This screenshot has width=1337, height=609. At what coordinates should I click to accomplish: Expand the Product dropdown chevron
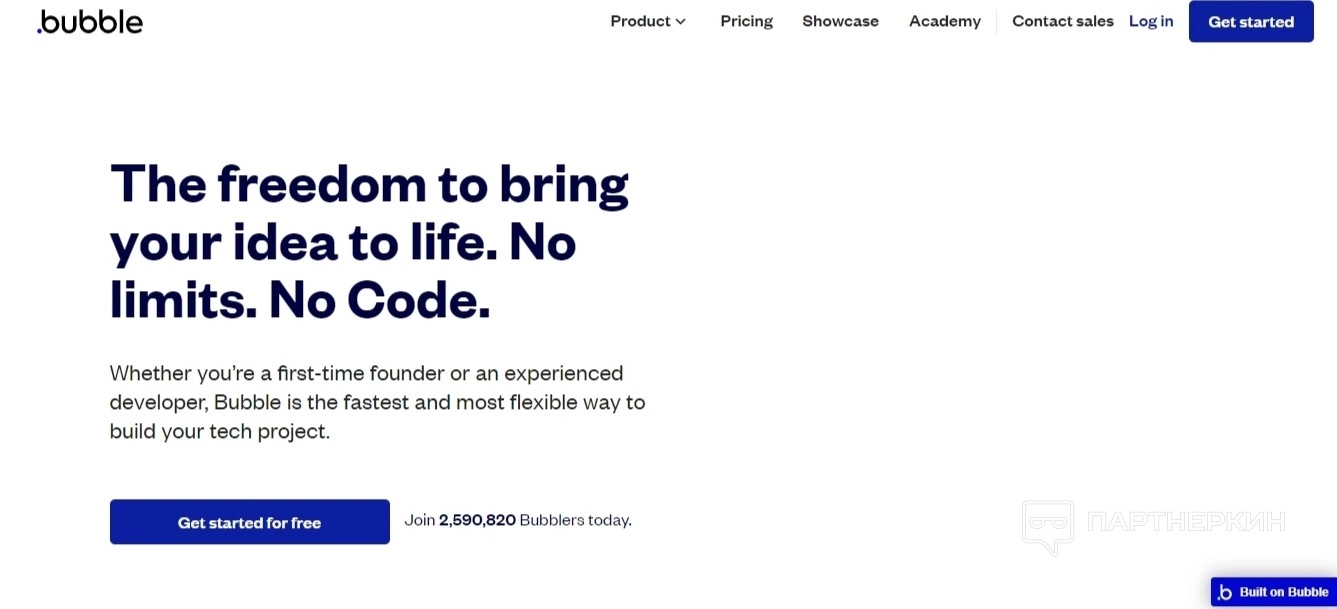click(681, 22)
